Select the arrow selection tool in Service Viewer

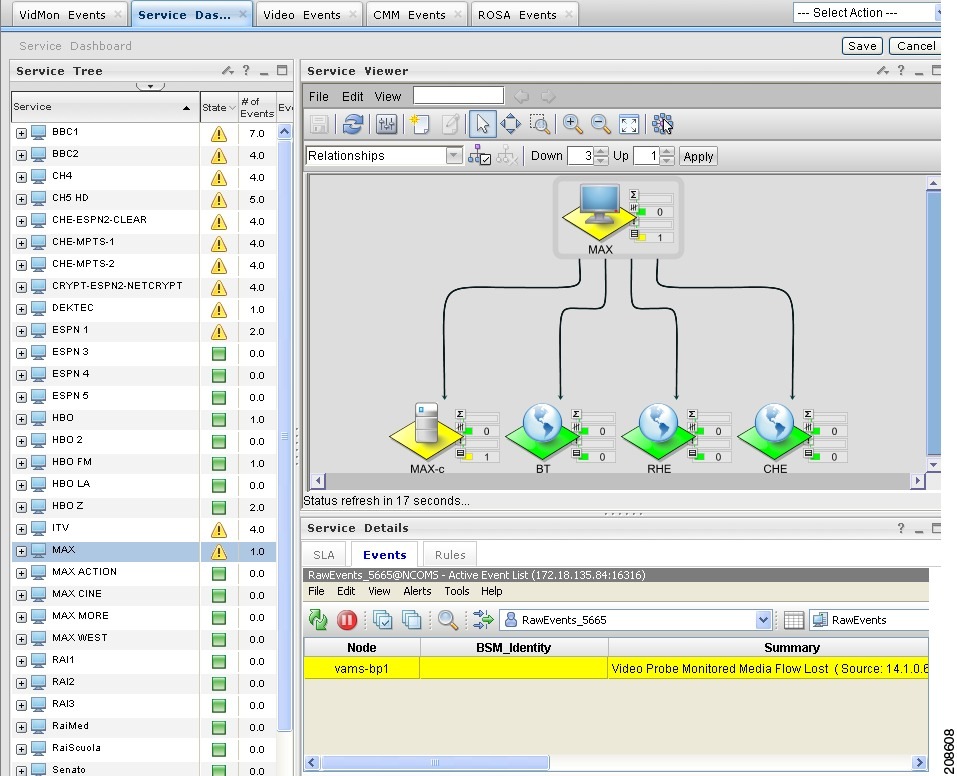click(482, 124)
